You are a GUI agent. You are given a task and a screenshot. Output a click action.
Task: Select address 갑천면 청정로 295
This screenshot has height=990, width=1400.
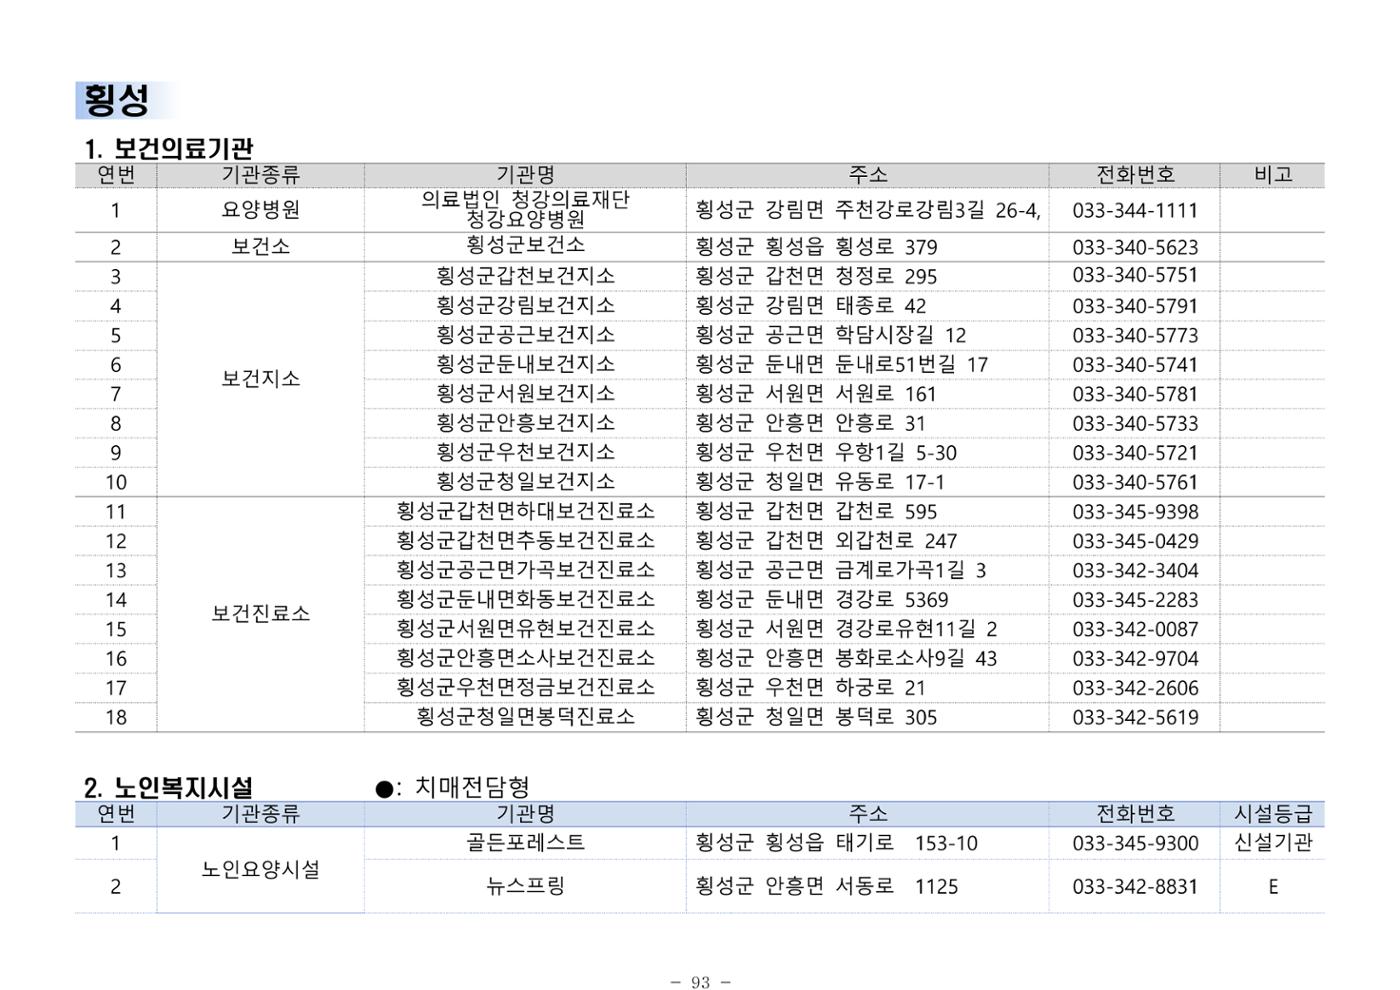tap(851, 276)
